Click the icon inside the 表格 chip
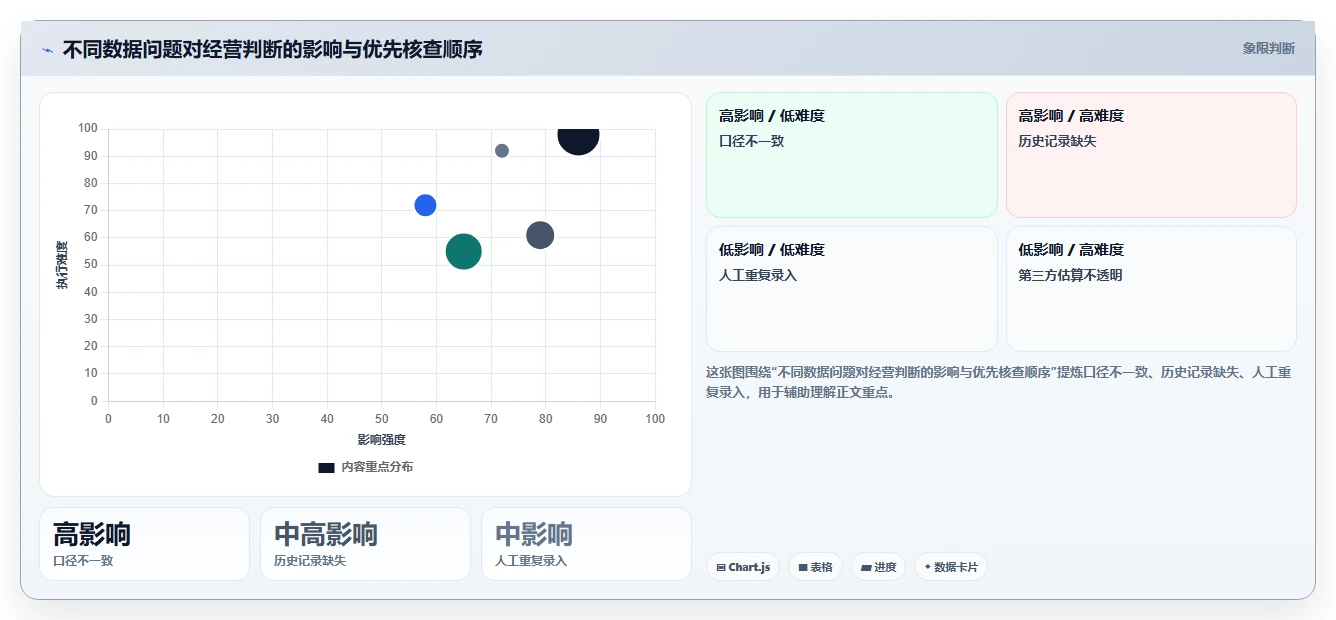Viewport: 1336px width, 620px height. point(803,567)
